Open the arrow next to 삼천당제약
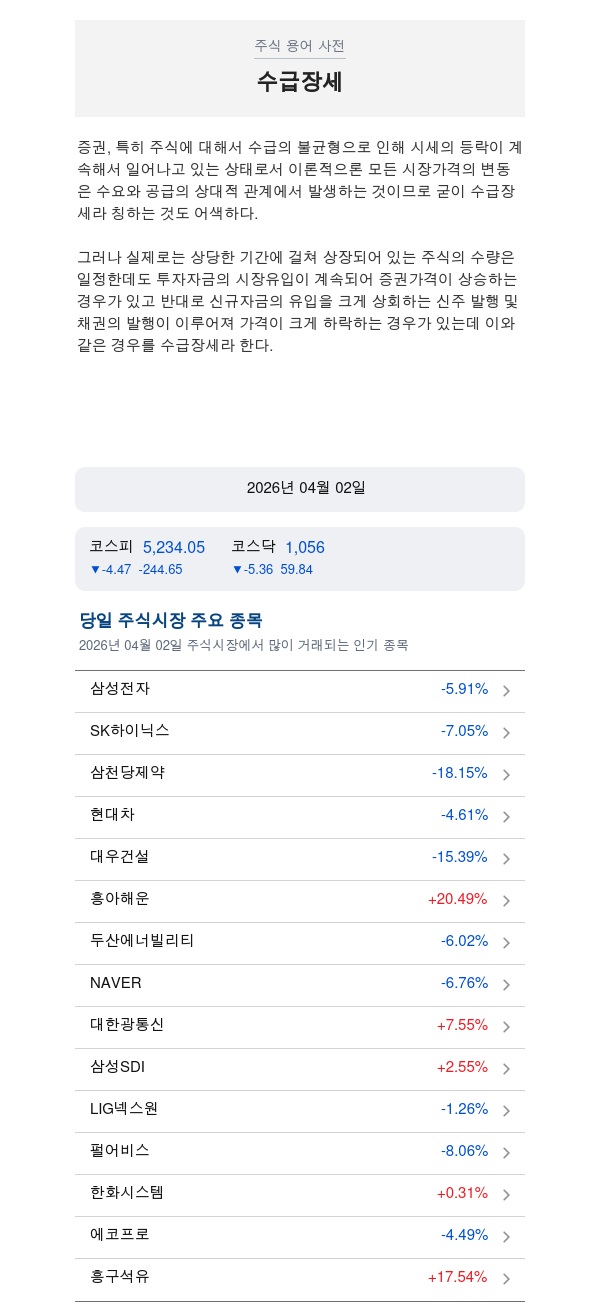 click(506, 775)
